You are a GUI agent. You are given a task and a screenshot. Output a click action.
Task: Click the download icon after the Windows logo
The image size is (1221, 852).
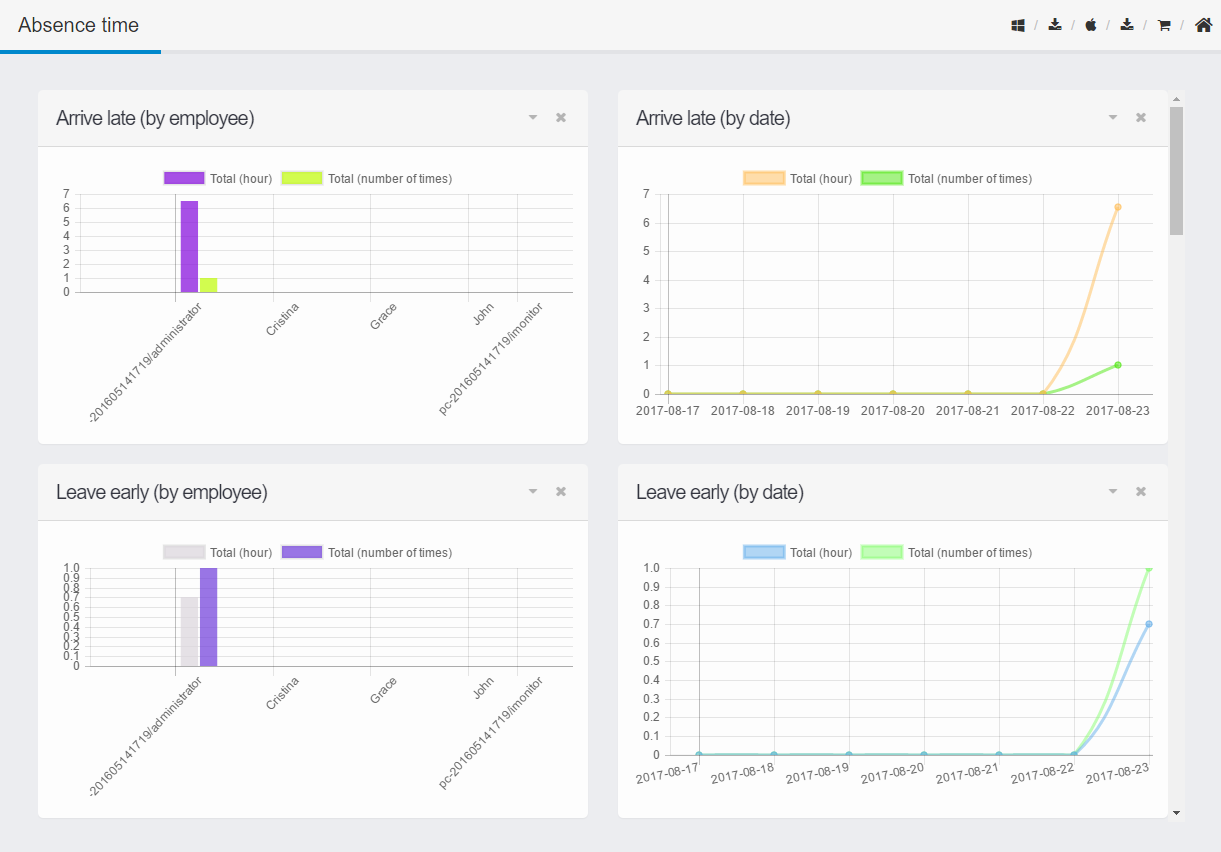point(1055,26)
